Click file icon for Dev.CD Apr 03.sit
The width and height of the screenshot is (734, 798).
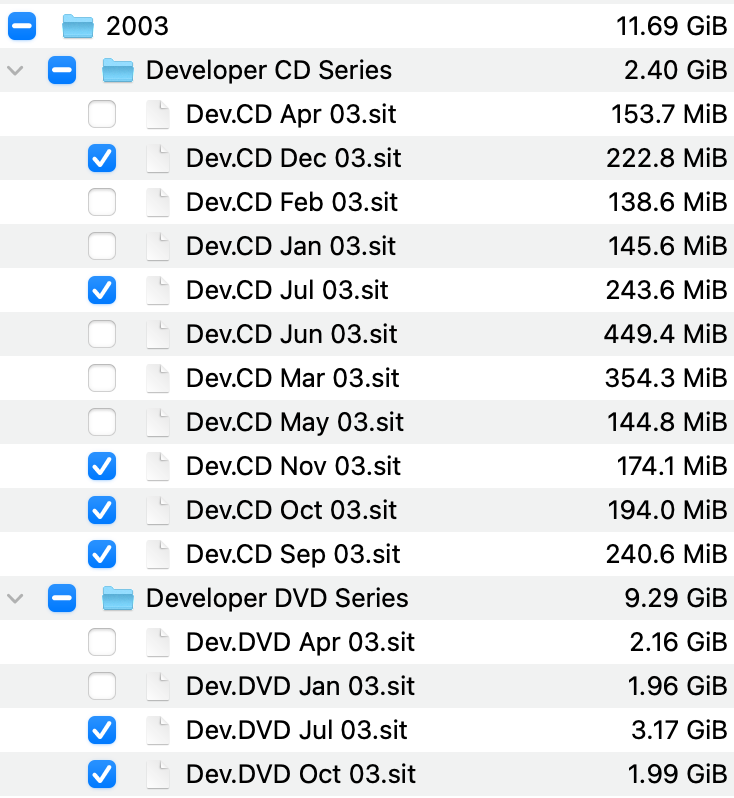click(x=158, y=114)
